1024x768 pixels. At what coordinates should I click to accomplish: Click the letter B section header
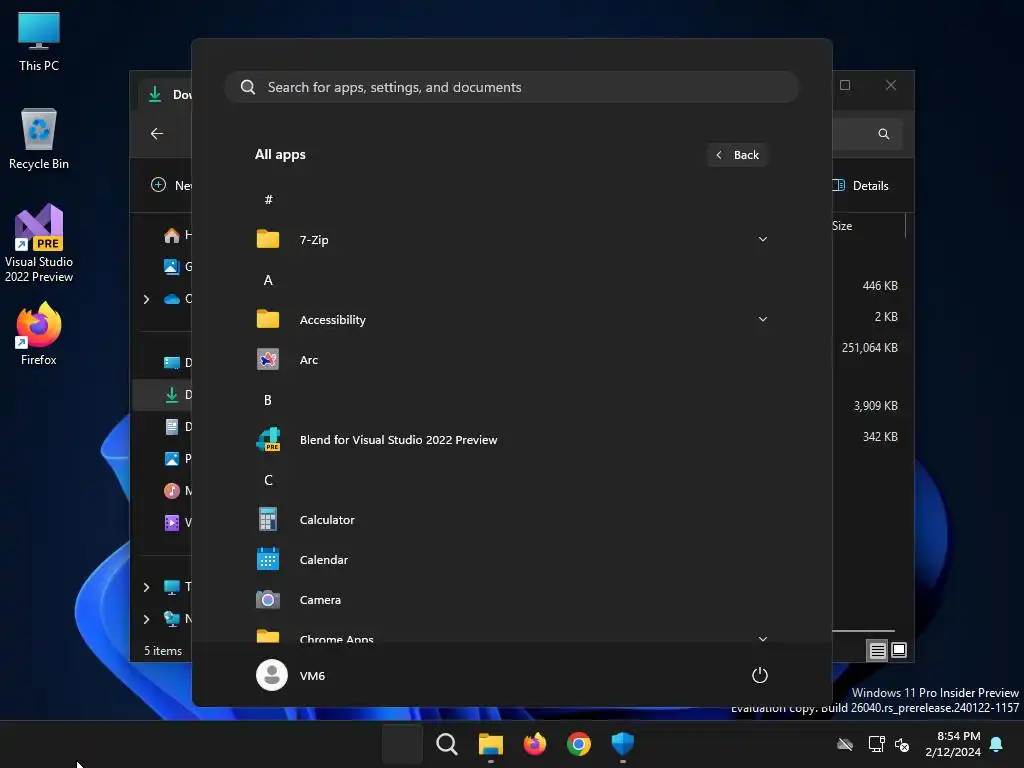click(x=268, y=400)
